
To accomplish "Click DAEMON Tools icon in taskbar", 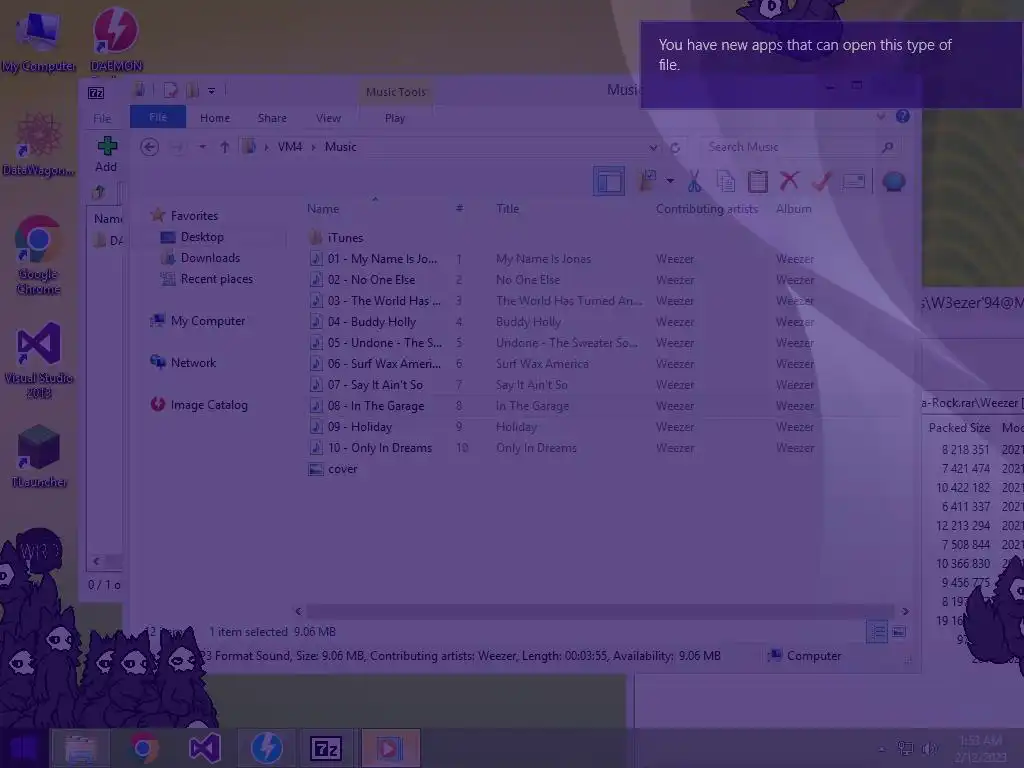I will [266, 748].
